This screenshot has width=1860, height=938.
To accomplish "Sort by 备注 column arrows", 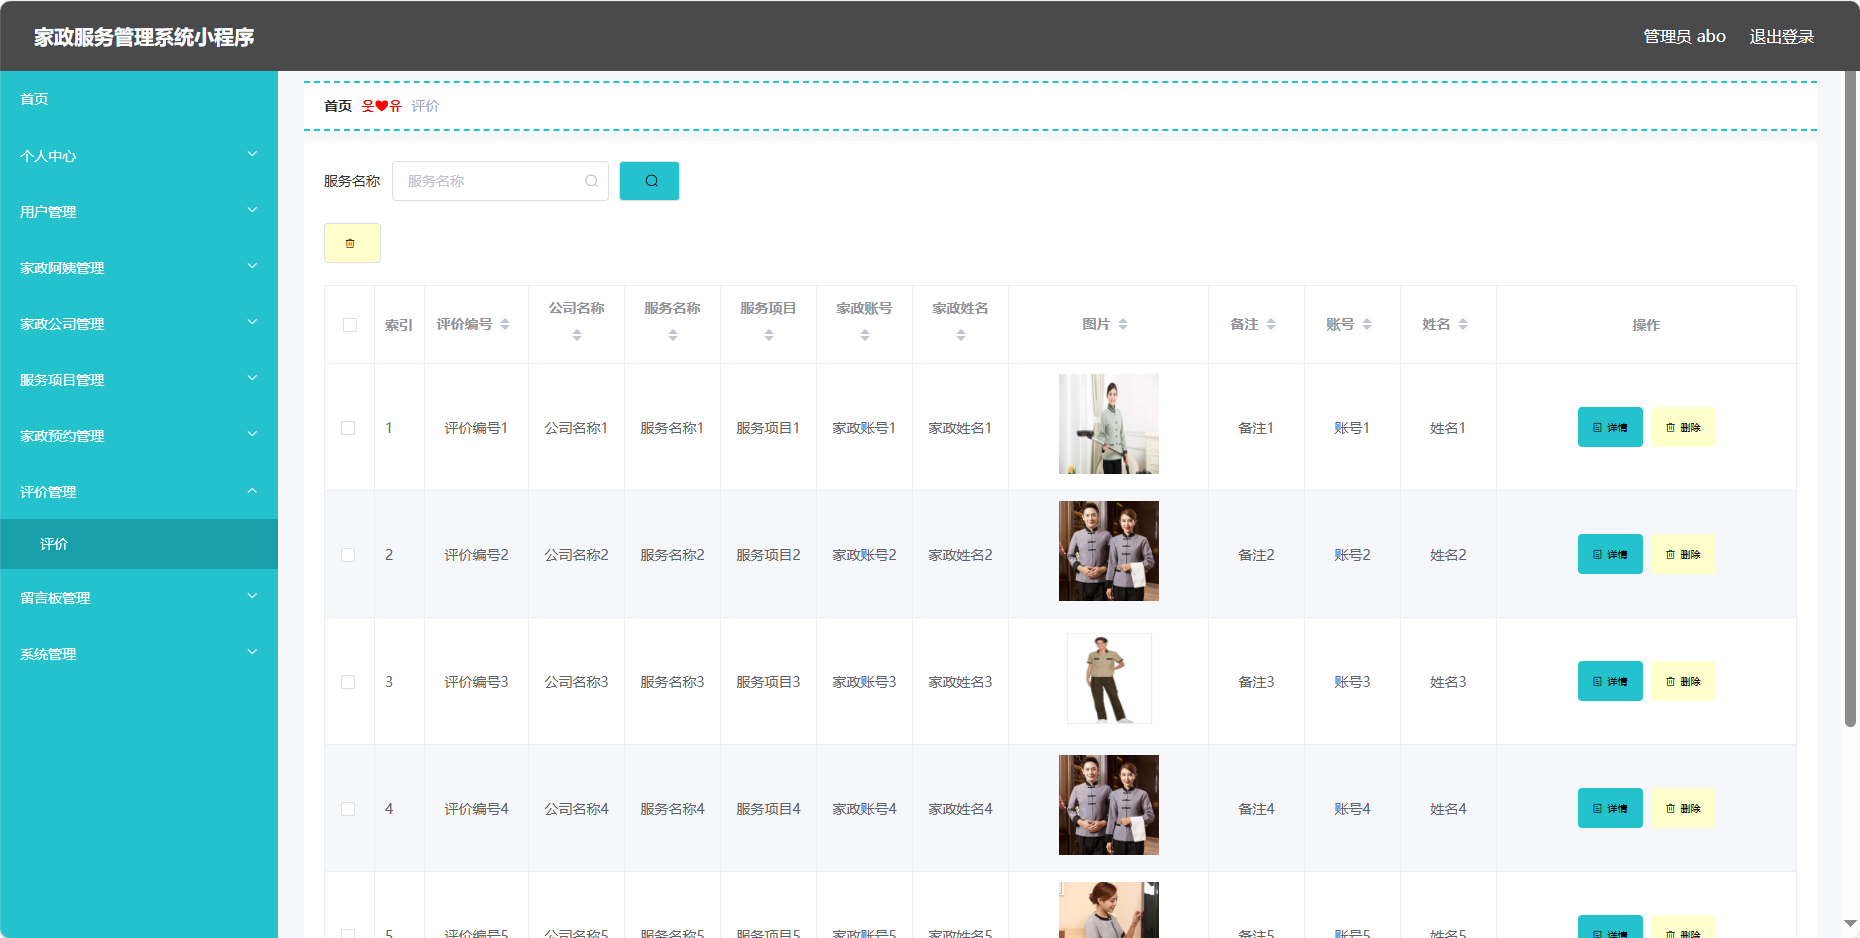I will (x=1271, y=324).
